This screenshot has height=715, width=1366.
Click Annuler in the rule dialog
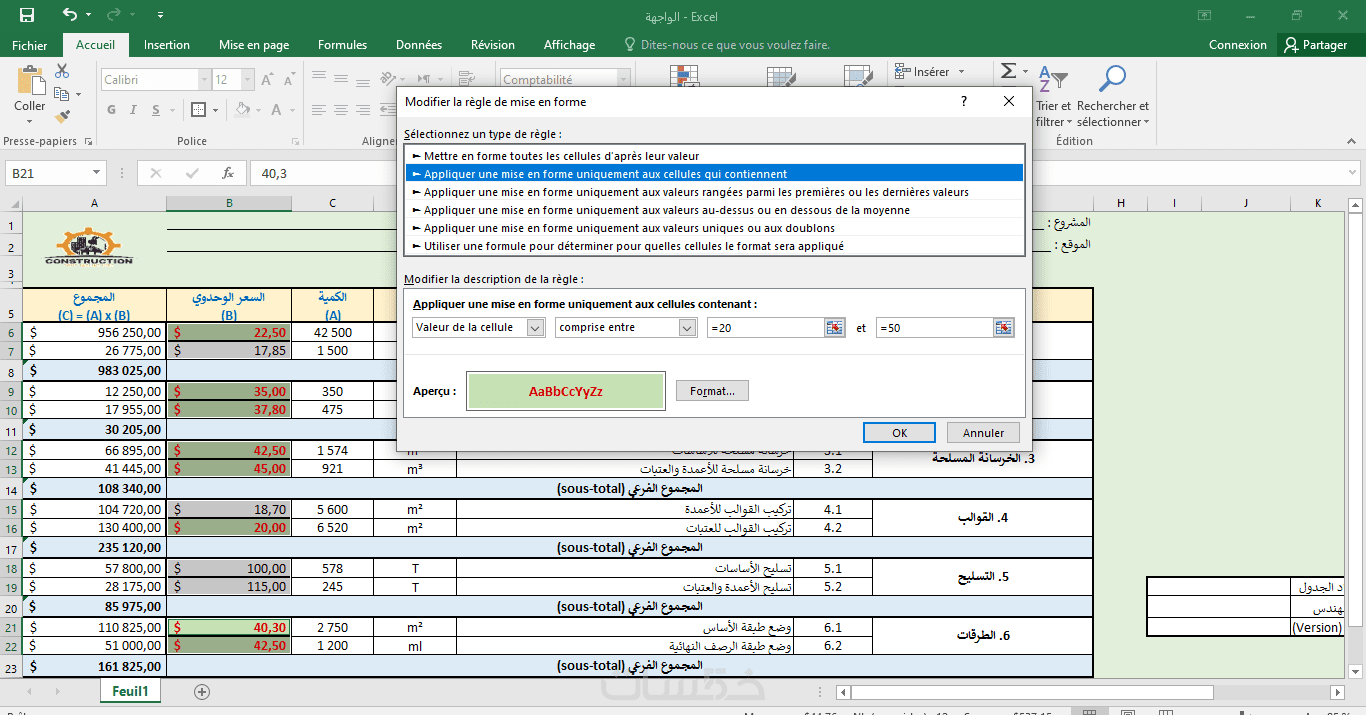[983, 433]
